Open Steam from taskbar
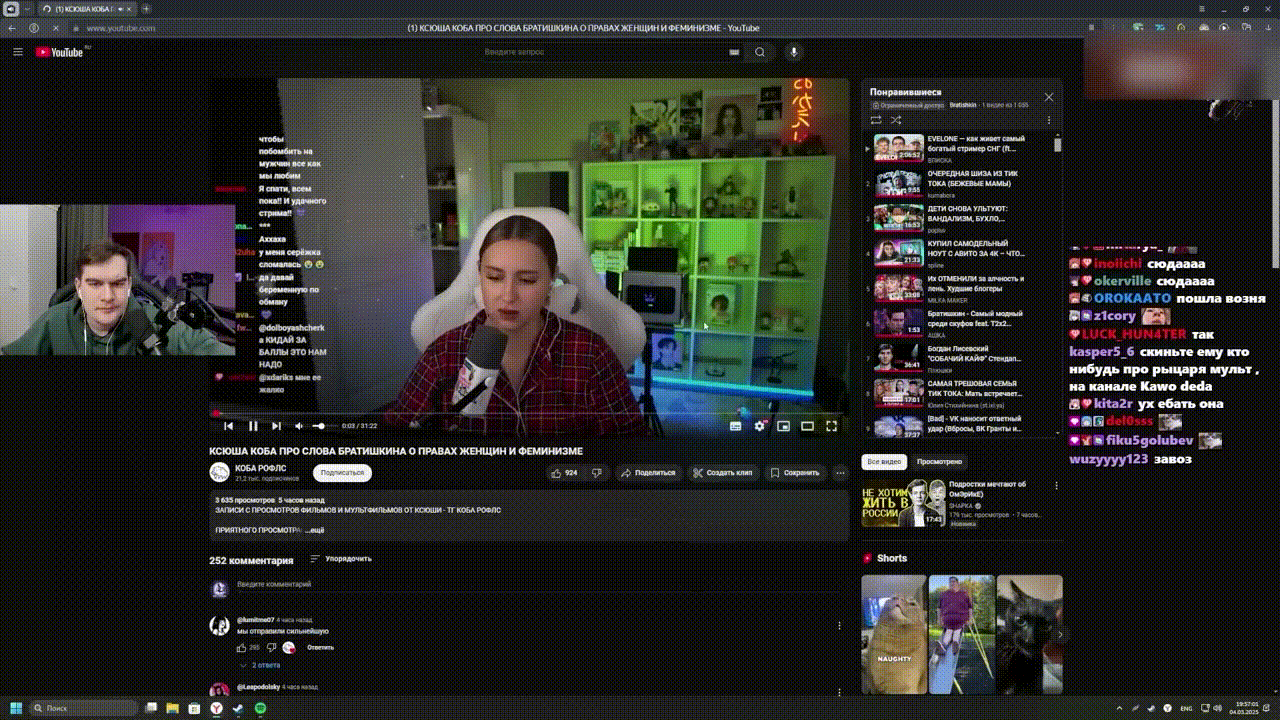 (x=238, y=708)
